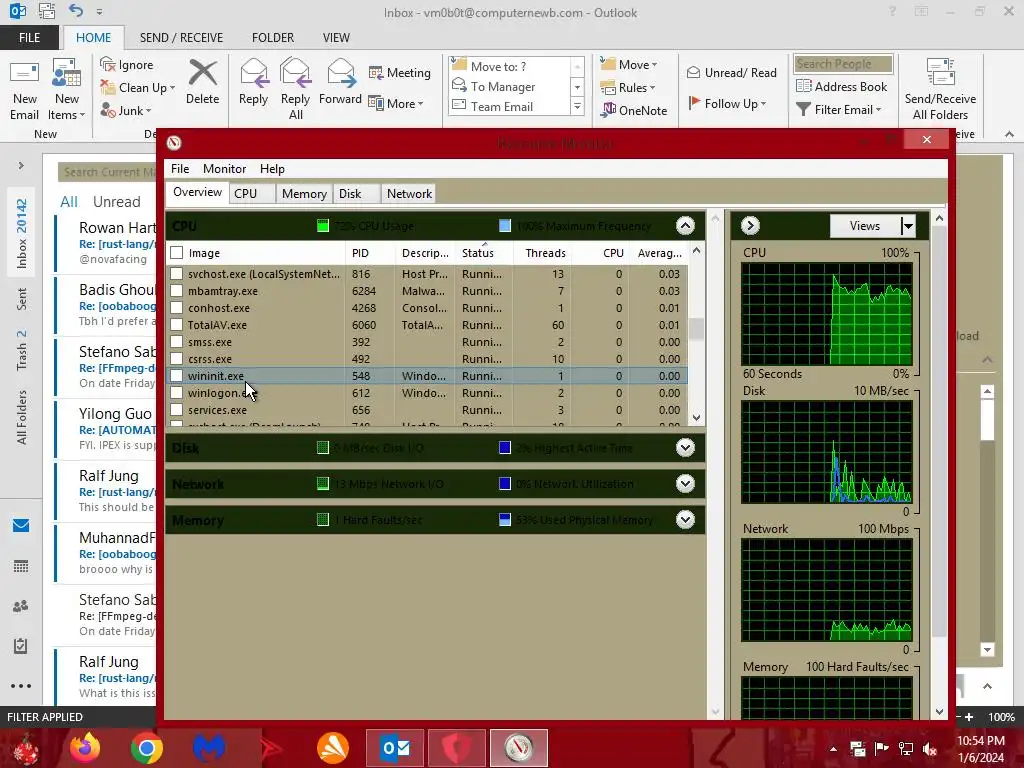Check the box for services.exe

(x=176, y=409)
